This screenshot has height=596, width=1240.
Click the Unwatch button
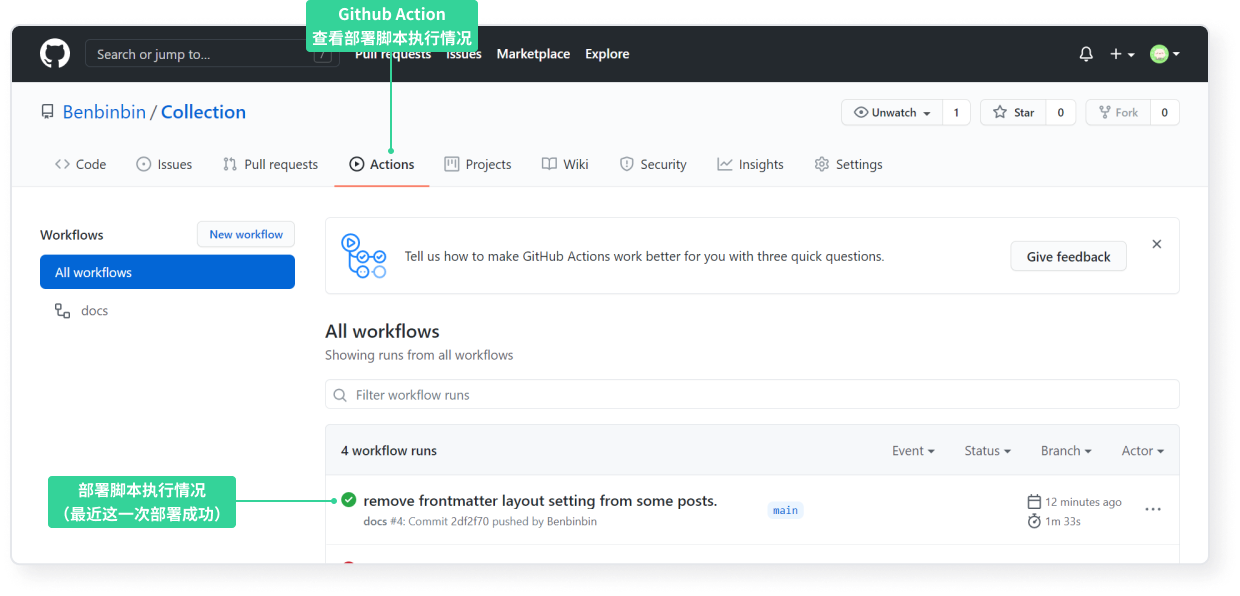892,112
